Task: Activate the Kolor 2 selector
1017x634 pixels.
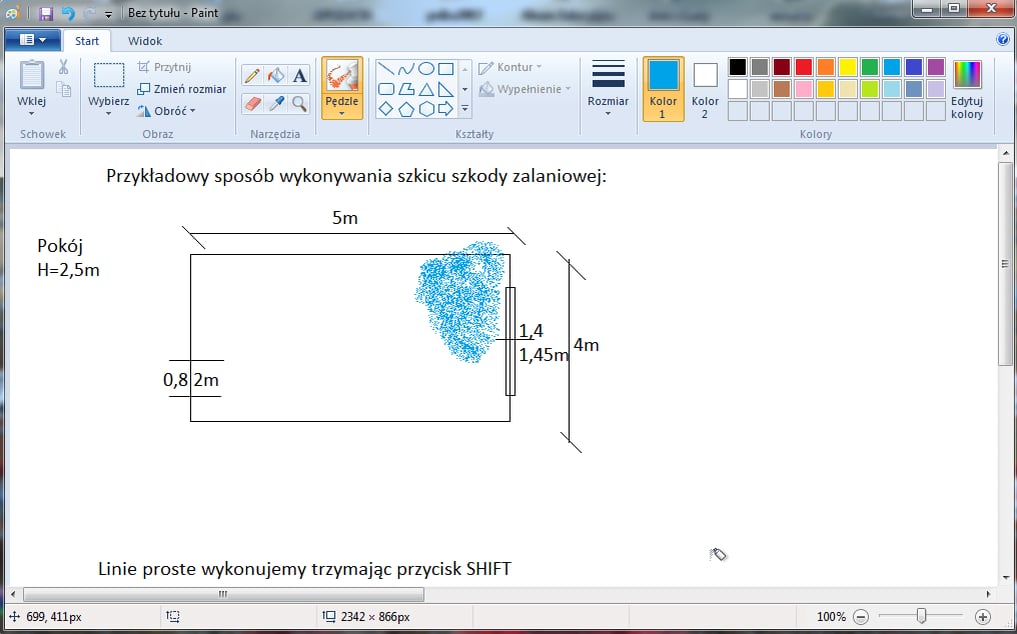Action: pyautogui.click(x=705, y=89)
